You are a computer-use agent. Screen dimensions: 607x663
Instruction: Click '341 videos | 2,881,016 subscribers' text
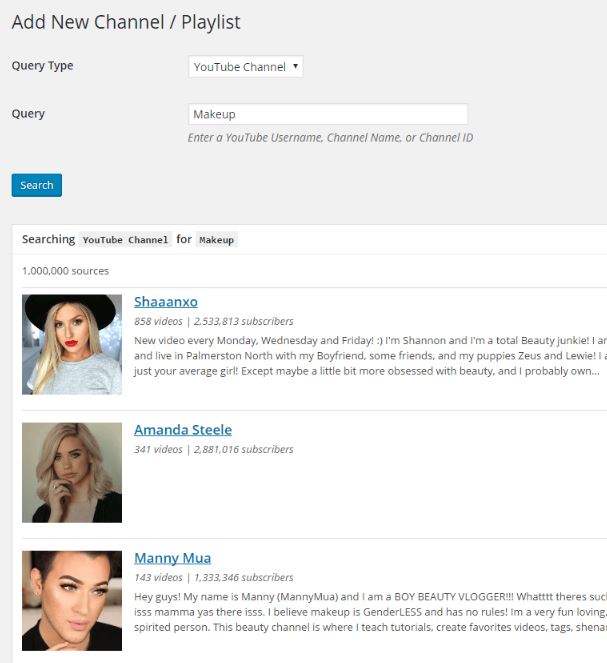click(x=214, y=449)
